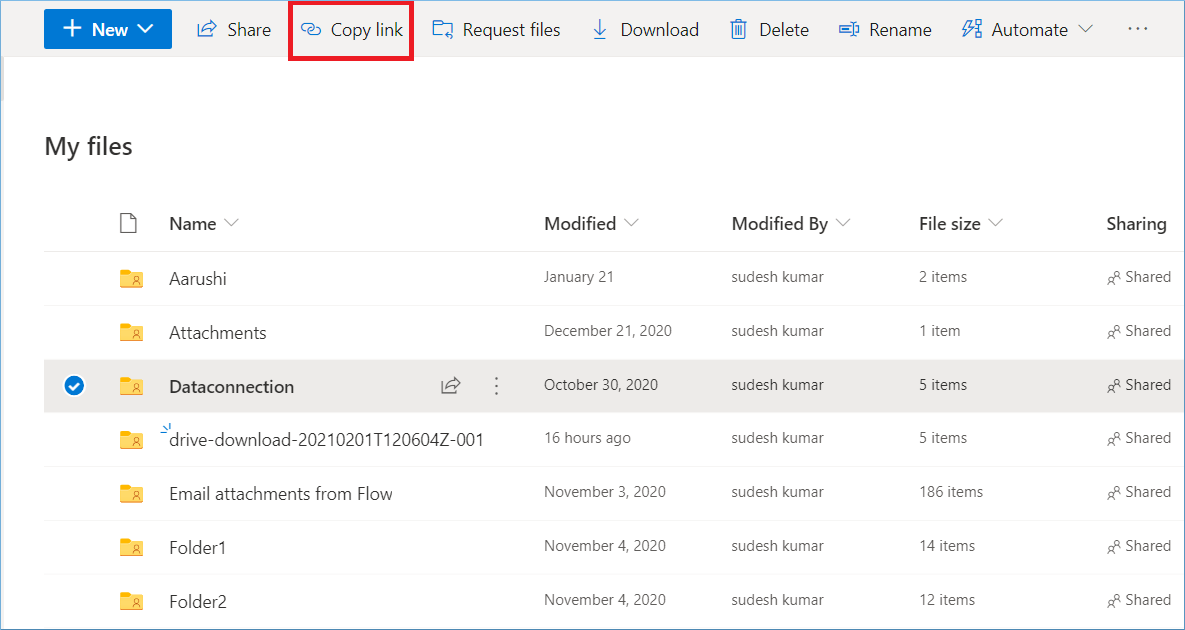This screenshot has height=630, width=1185.
Task: Click the Share icon in the toolbar
Action: (x=207, y=30)
